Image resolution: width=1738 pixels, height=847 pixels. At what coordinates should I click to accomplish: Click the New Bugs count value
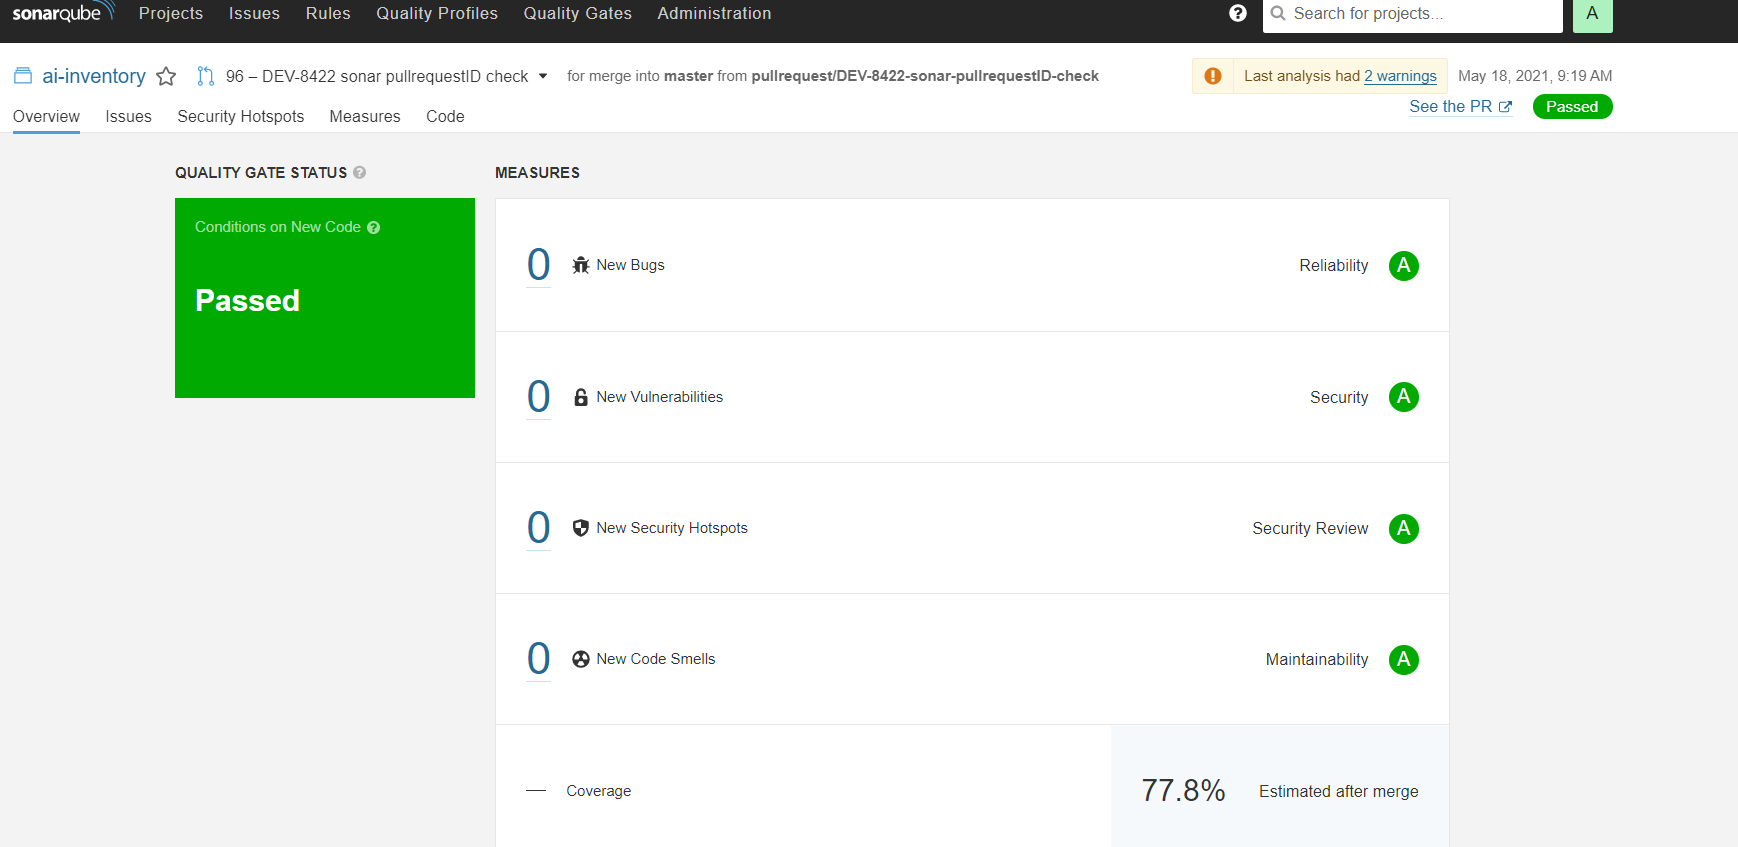pyautogui.click(x=538, y=265)
